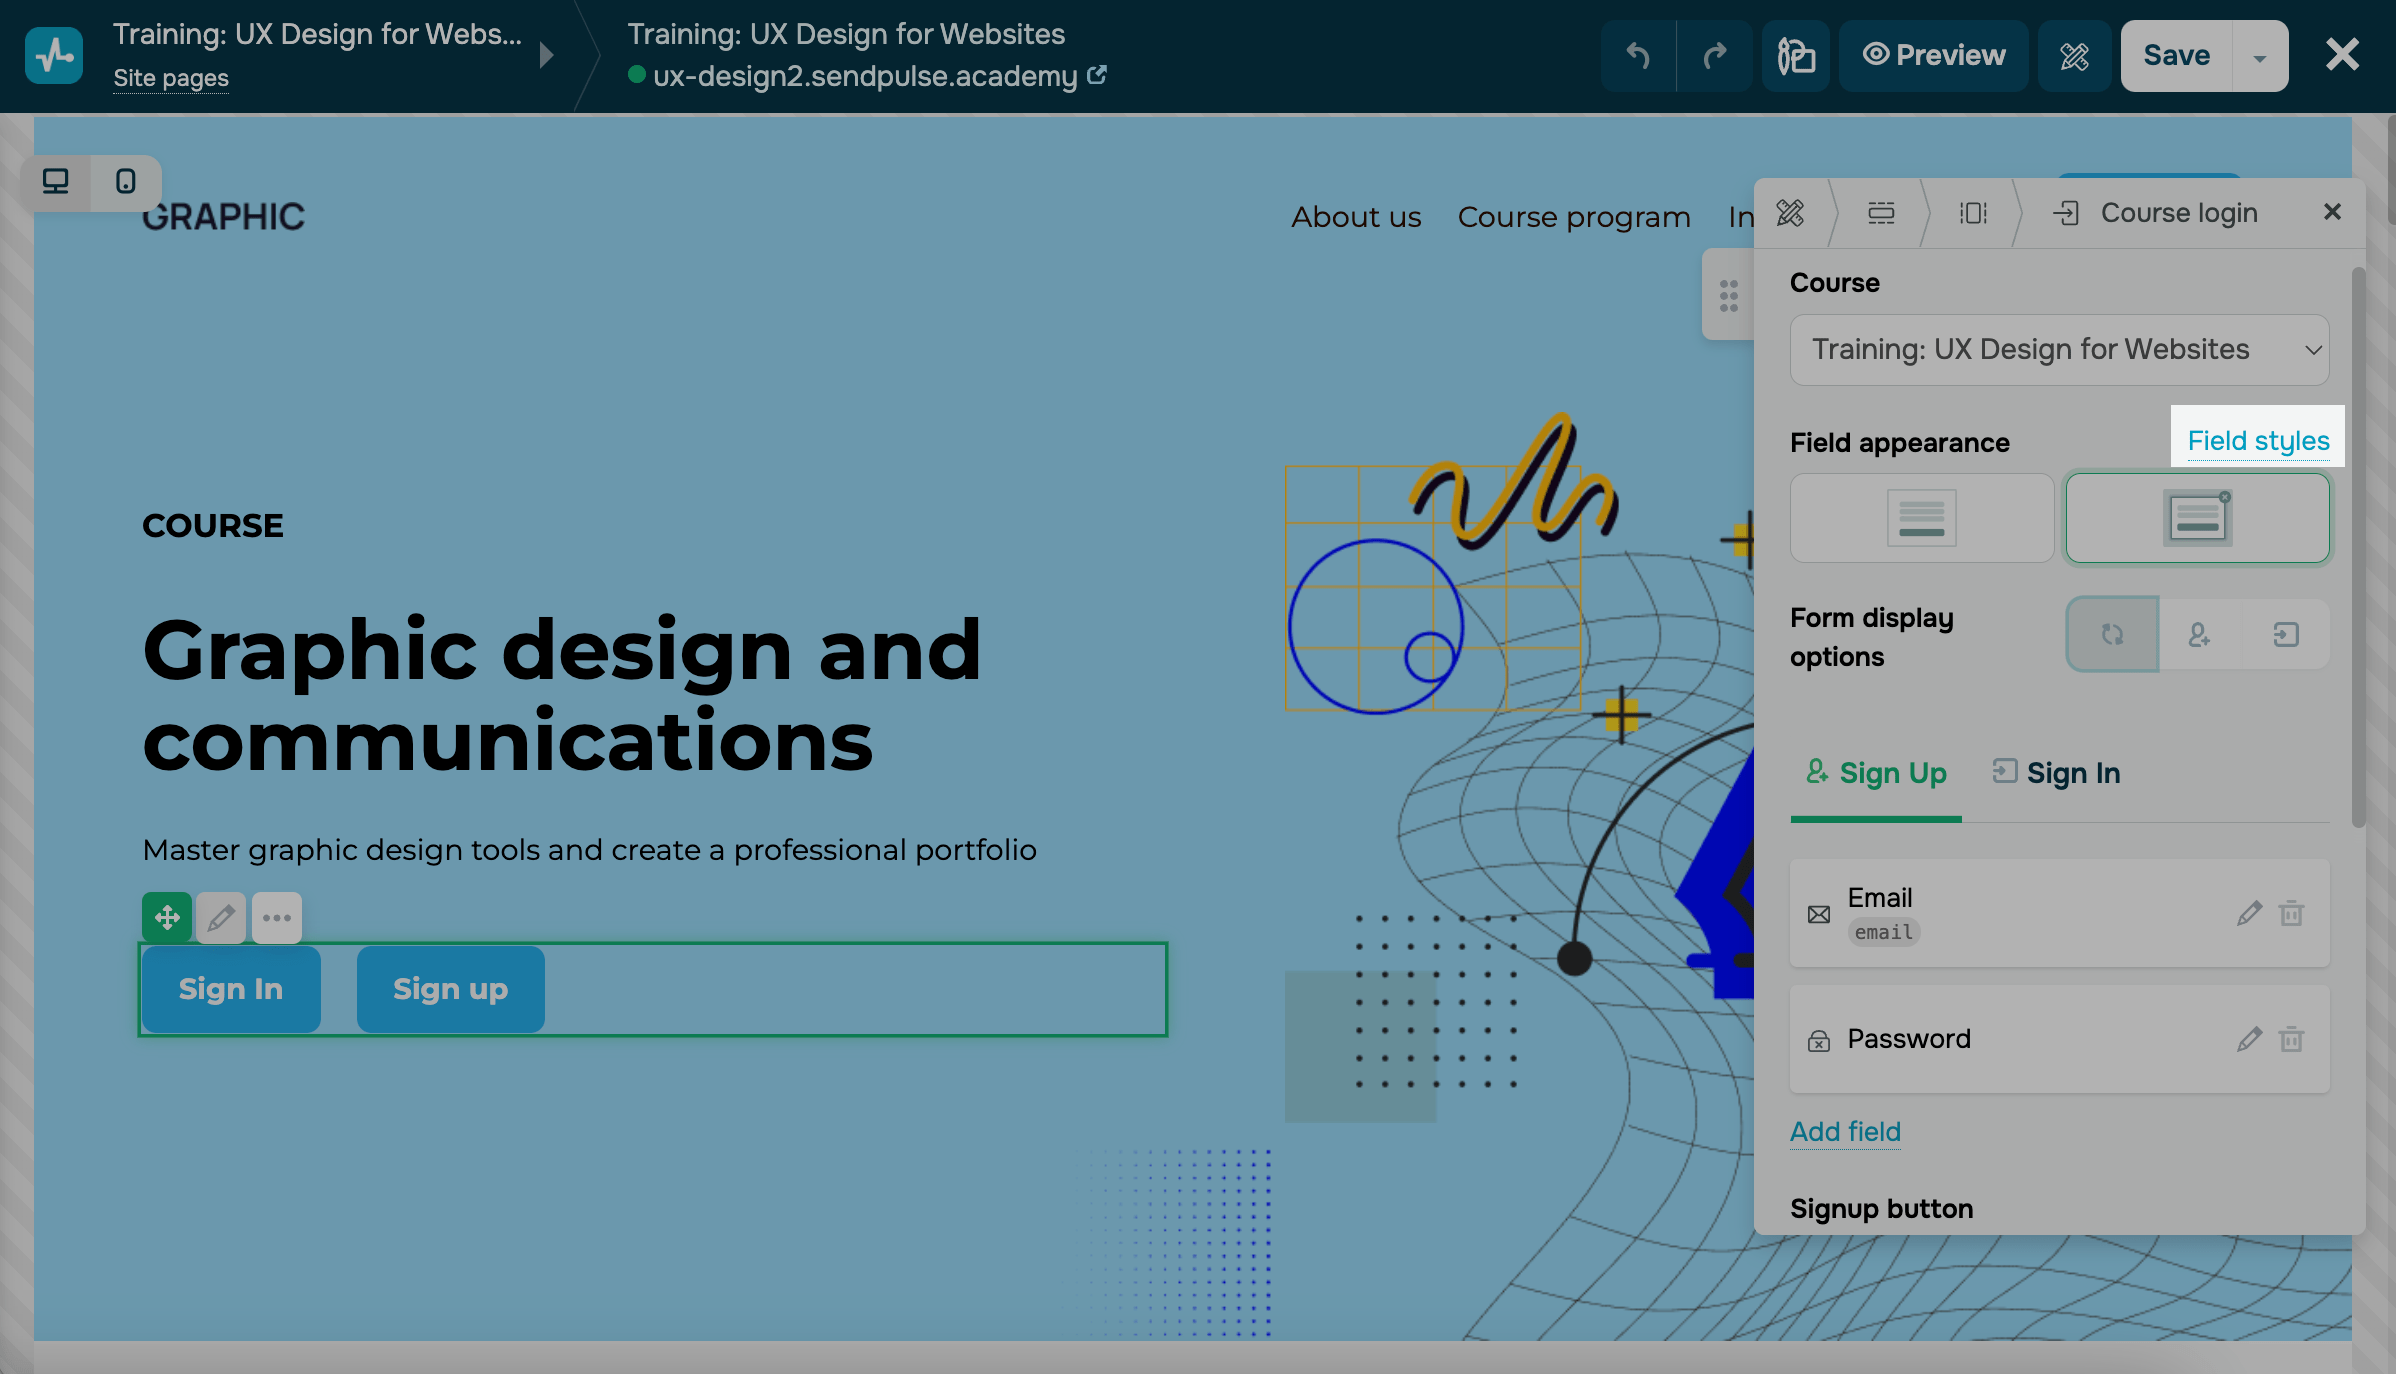Open the three-dots block options menu
The image size is (2396, 1374).
pos(277,917)
